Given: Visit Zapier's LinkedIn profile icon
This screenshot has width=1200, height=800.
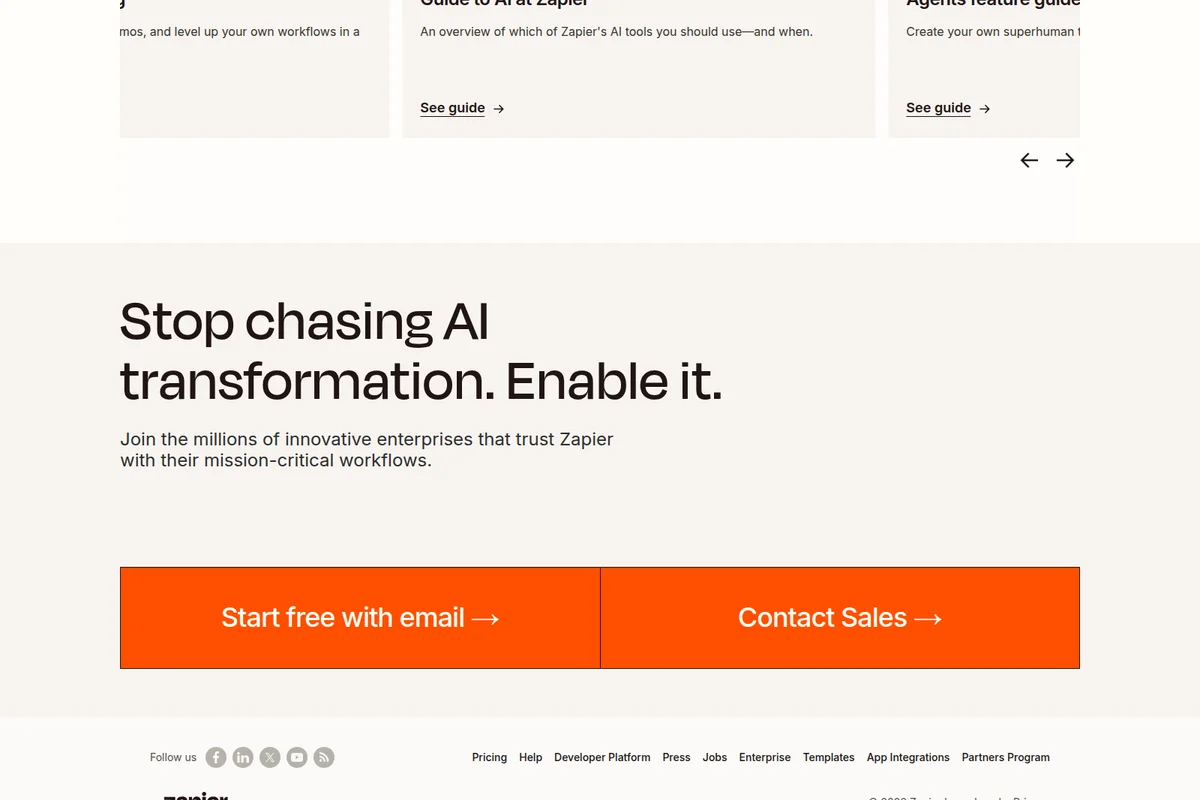Looking at the screenshot, I should tap(242, 757).
